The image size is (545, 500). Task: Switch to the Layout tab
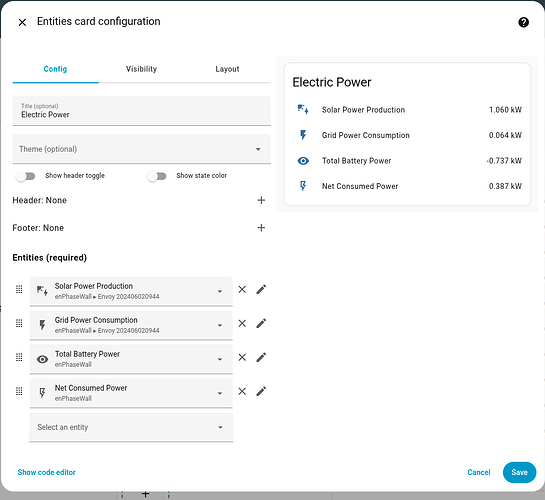[x=227, y=69]
